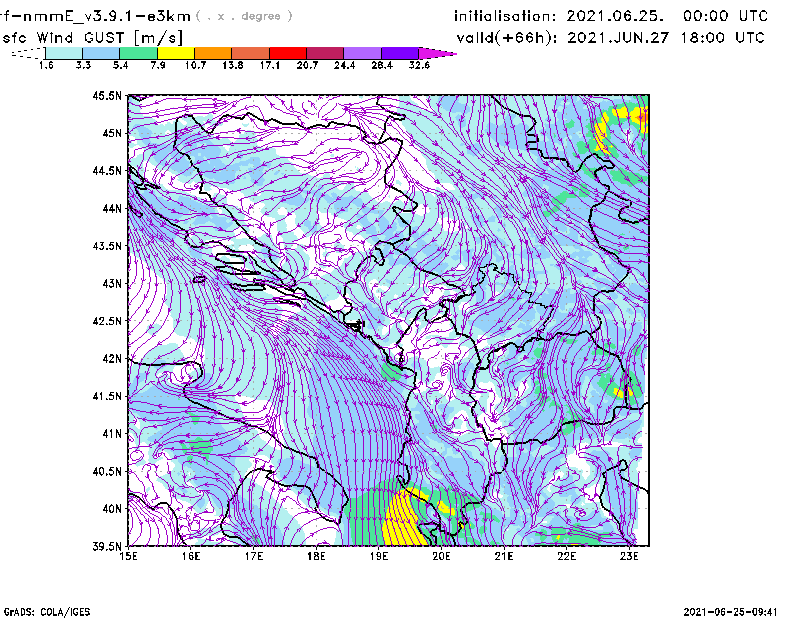Screen dimensions: 800x618
Task: Click the '20E' longitude label
Action: [x=441, y=556]
